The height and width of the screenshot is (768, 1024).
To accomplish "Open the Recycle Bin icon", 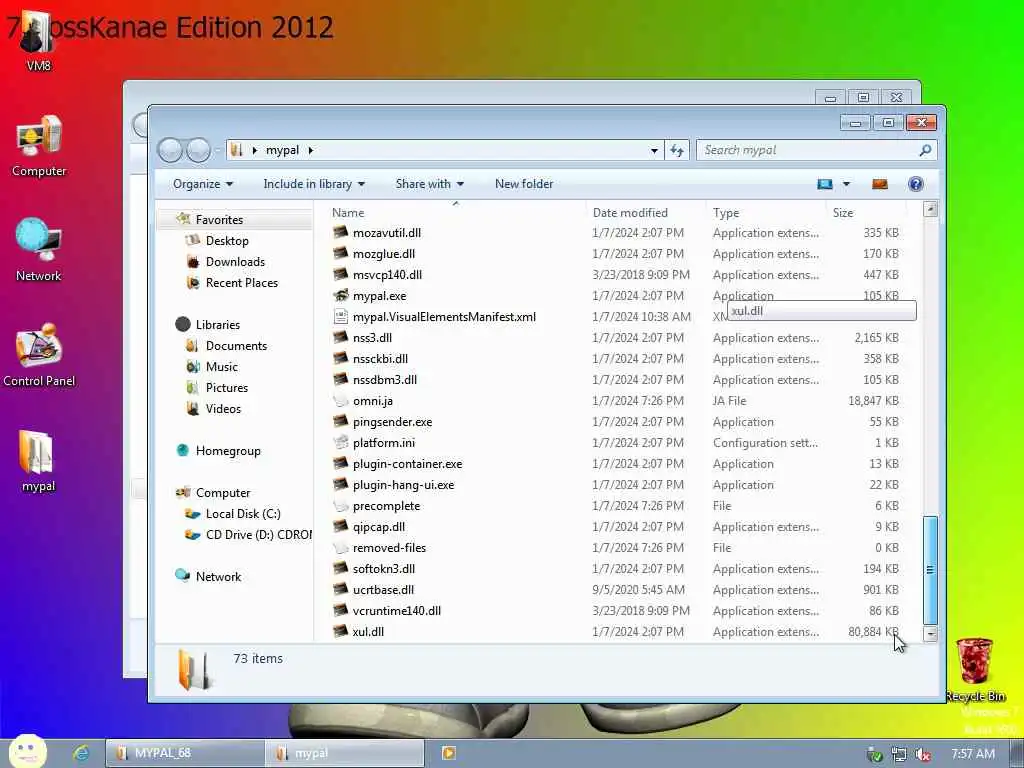I will coord(974,669).
